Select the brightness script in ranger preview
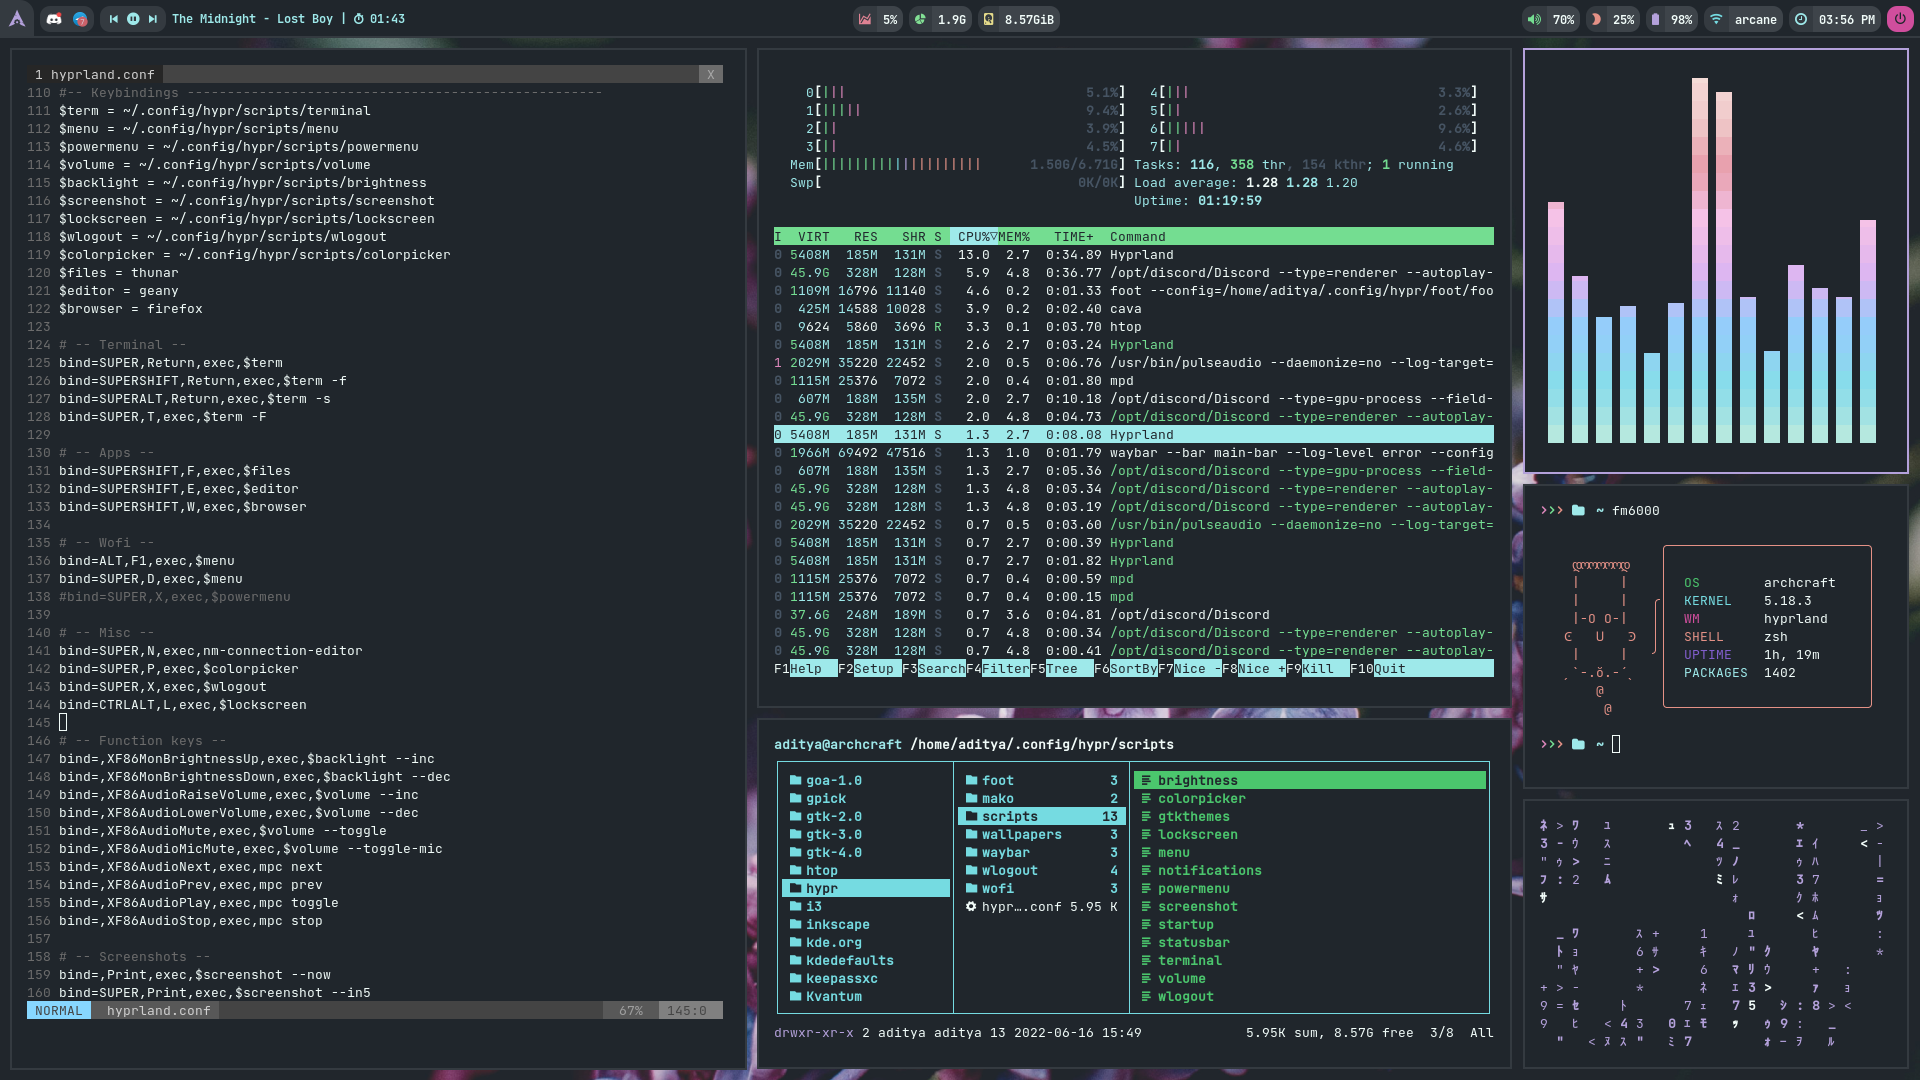Viewport: 1920px width, 1080px height. click(1310, 781)
